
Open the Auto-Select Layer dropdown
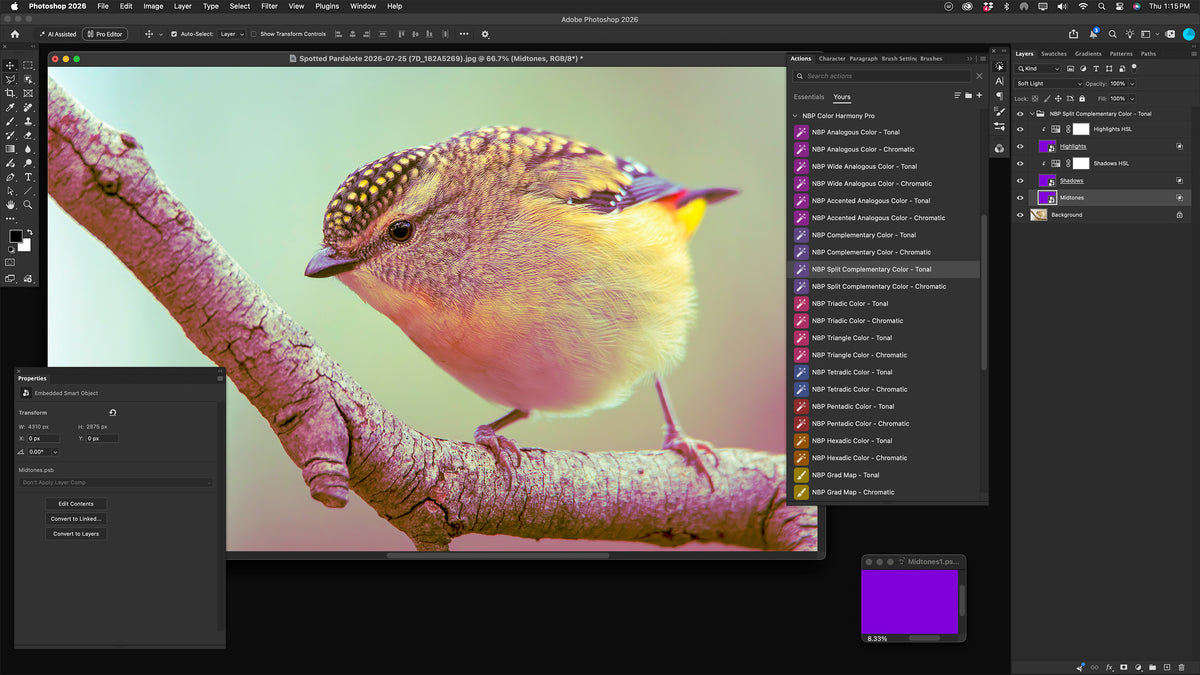click(x=232, y=34)
